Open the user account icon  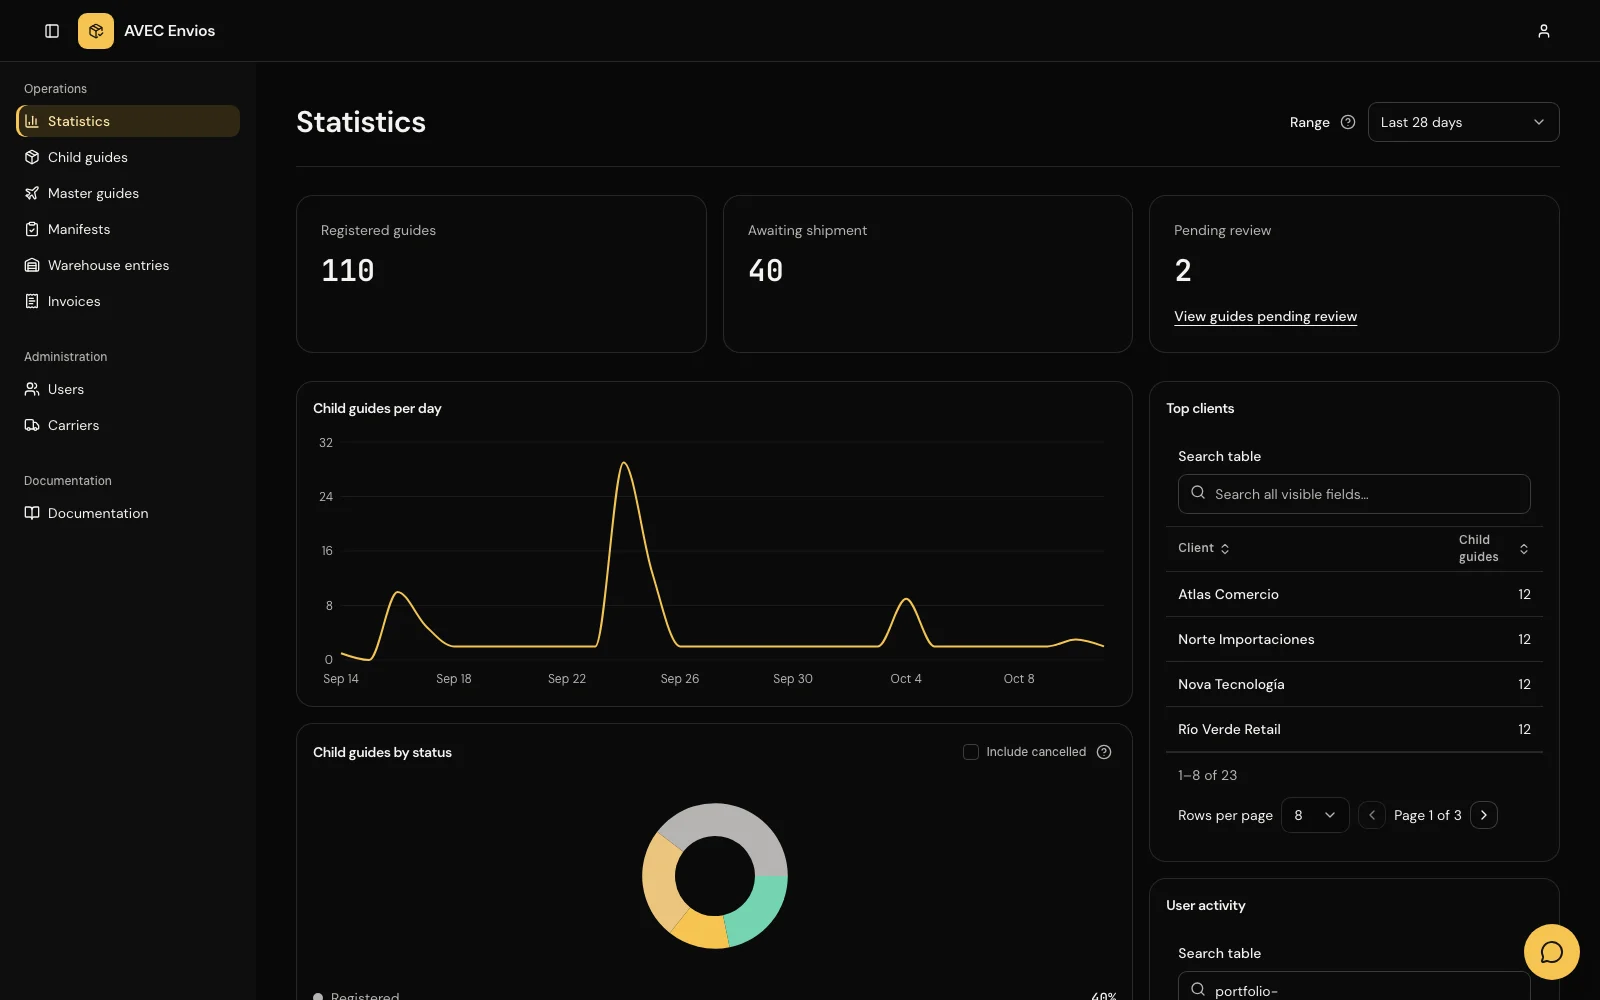pyautogui.click(x=1544, y=31)
